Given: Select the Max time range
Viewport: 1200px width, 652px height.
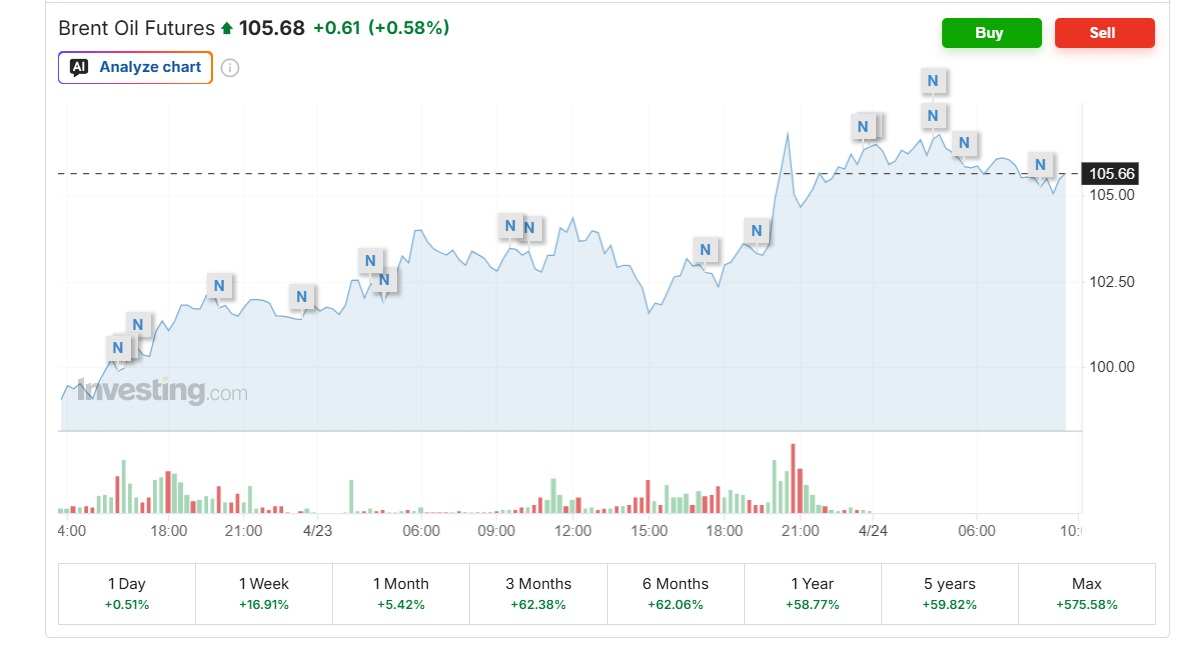Looking at the screenshot, I should tap(1086, 594).
